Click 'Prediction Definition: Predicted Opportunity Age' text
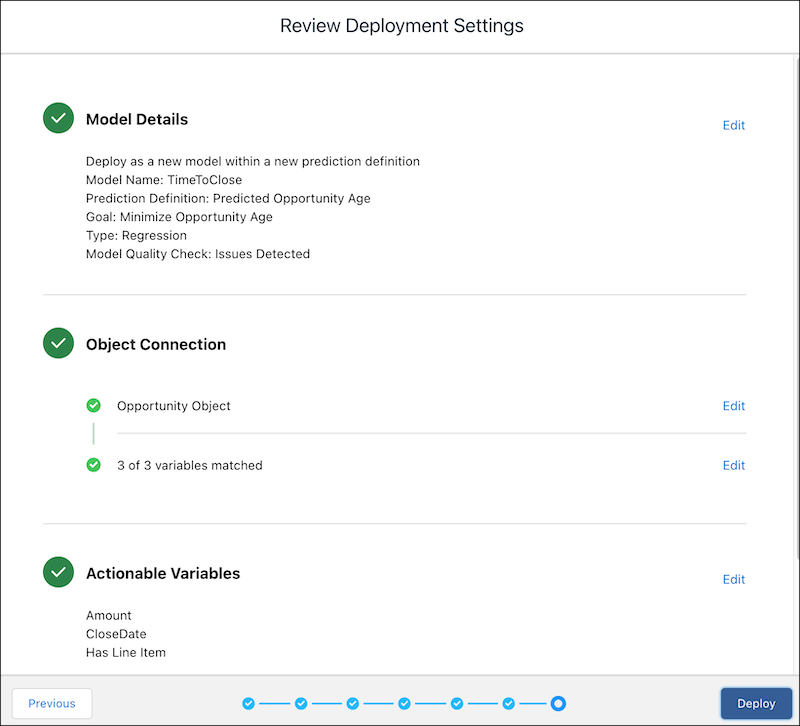Image resolution: width=800 pixels, height=726 pixels. pyautogui.click(x=228, y=198)
